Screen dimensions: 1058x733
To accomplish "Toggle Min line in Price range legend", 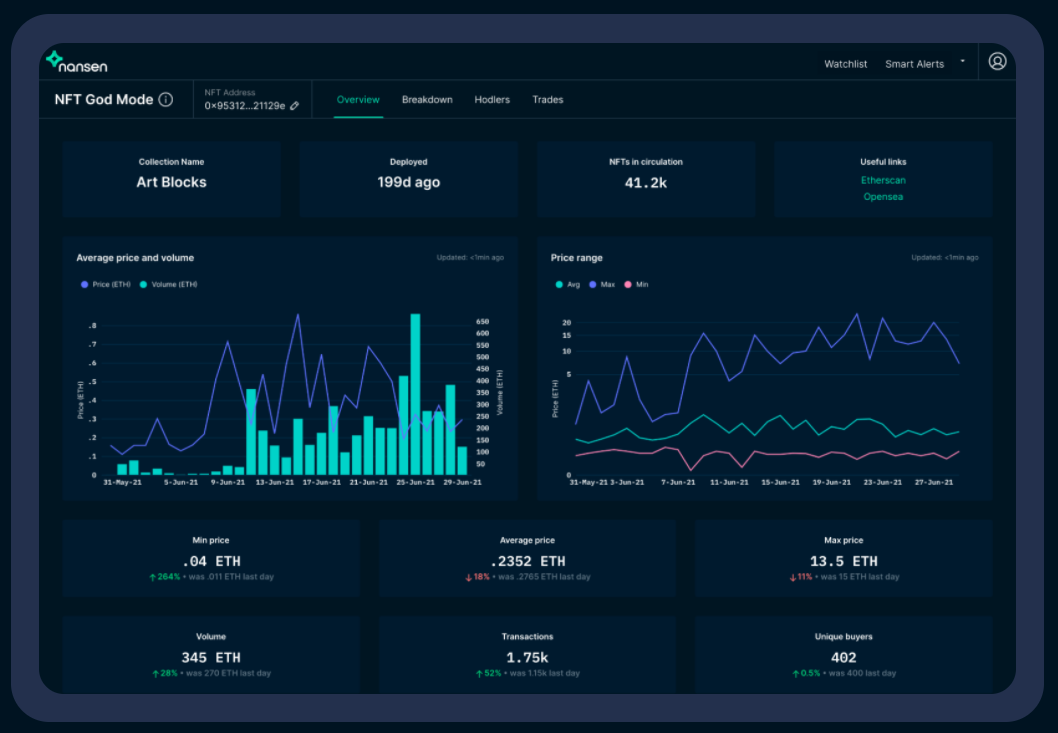I will coord(636,285).
